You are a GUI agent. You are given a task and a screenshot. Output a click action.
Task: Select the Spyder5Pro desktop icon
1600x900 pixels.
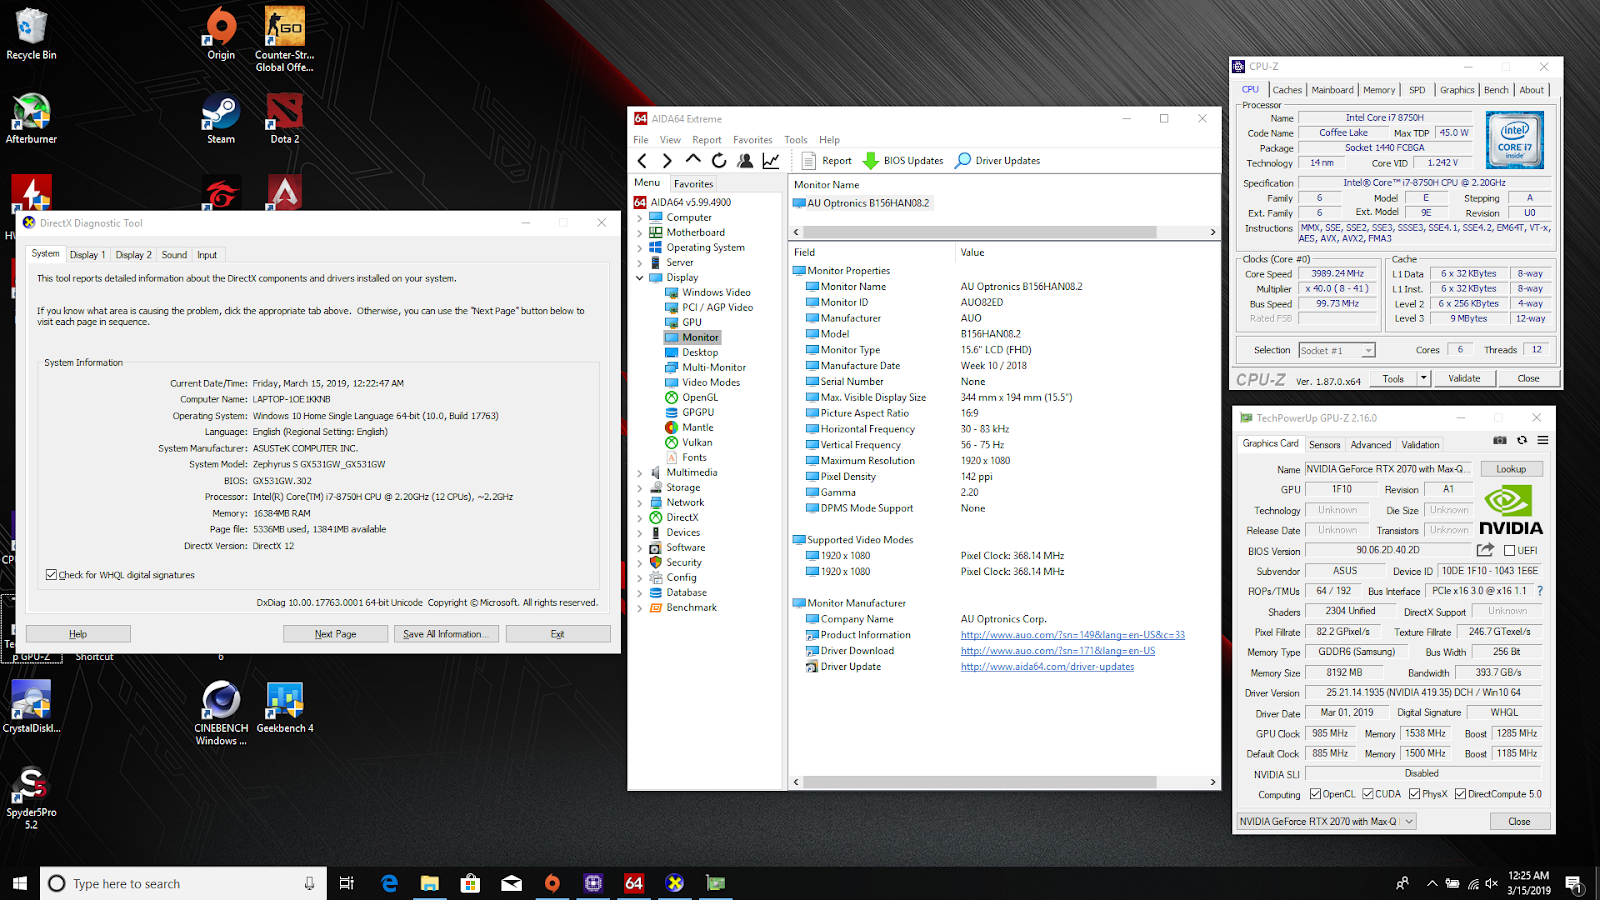pos(31,797)
